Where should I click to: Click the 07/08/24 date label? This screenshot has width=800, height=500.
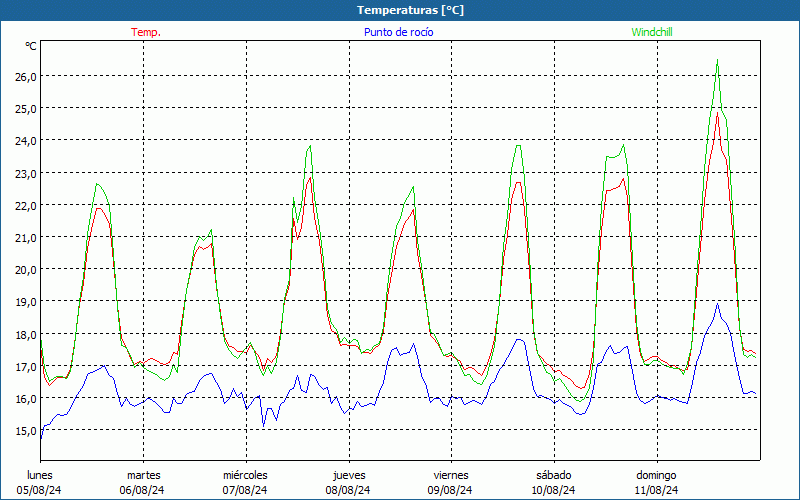click(x=245, y=490)
